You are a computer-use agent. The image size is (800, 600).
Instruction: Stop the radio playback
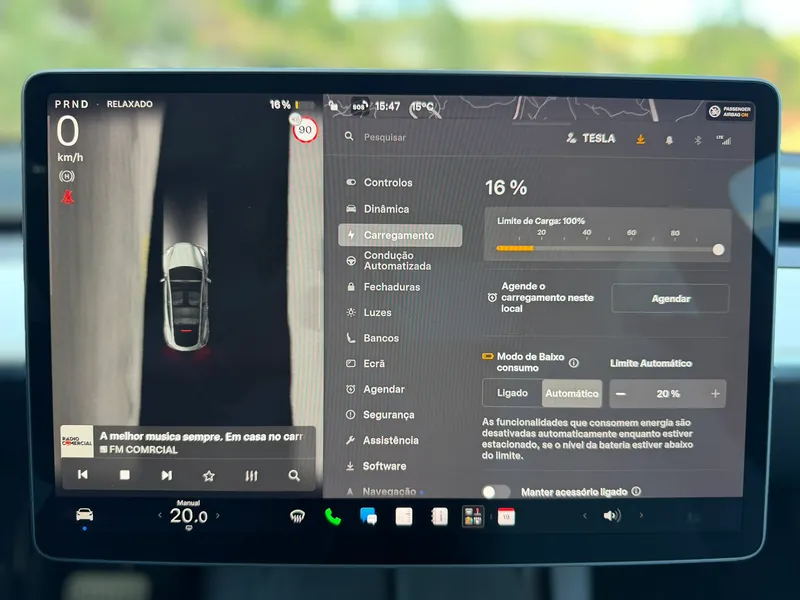[x=124, y=475]
